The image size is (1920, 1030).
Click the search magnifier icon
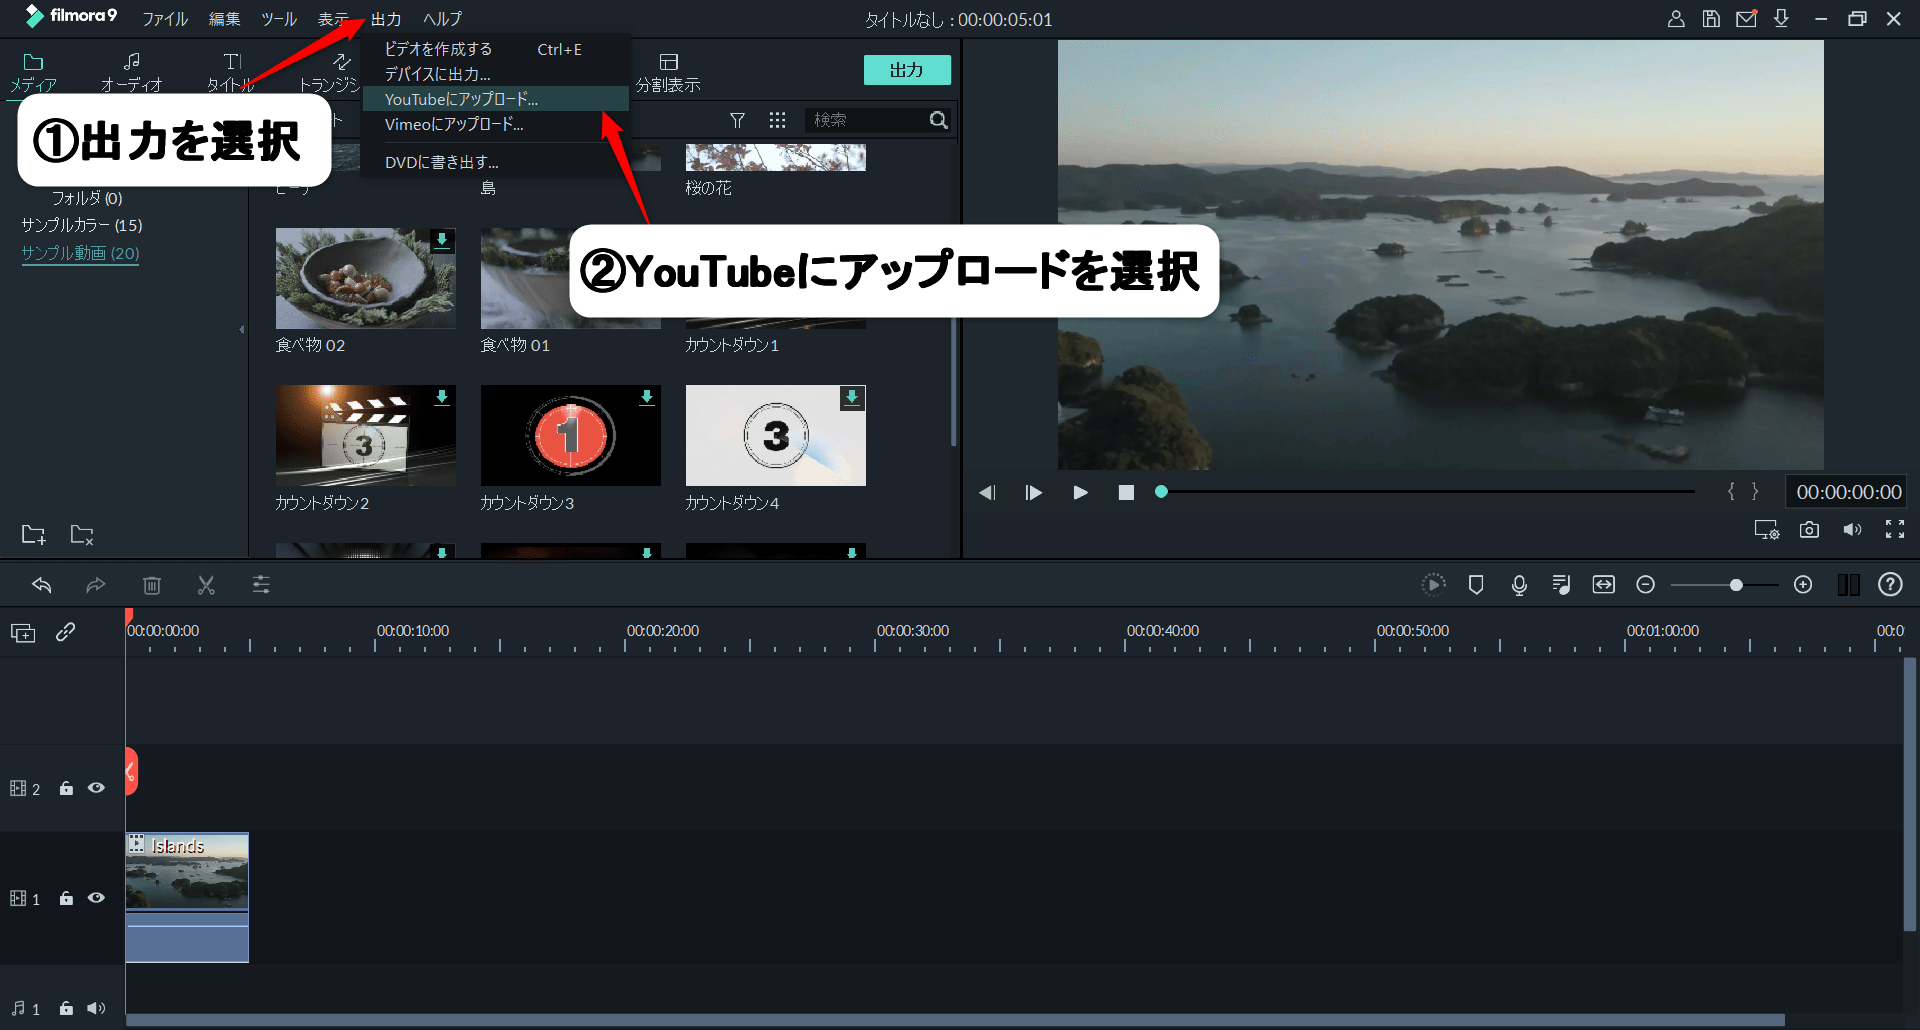coord(938,120)
